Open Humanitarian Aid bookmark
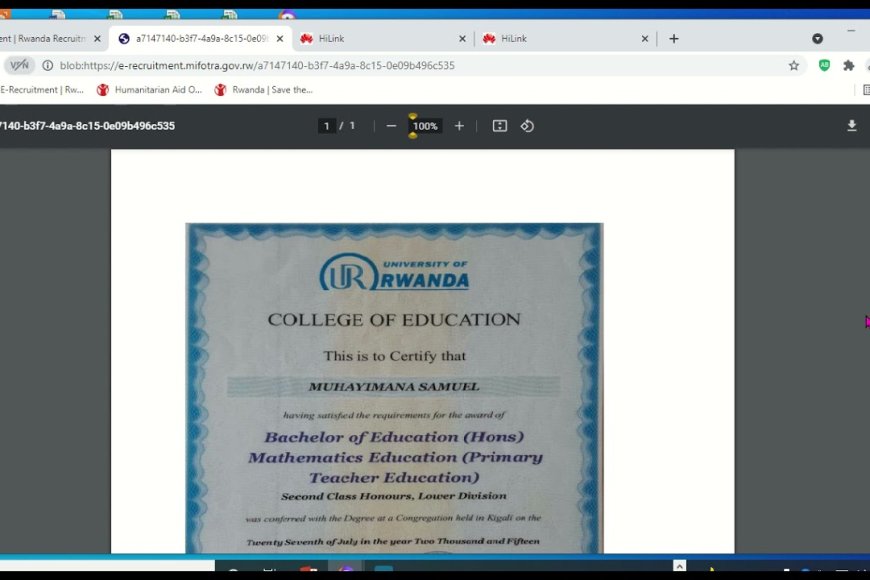 (x=150, y=90)
